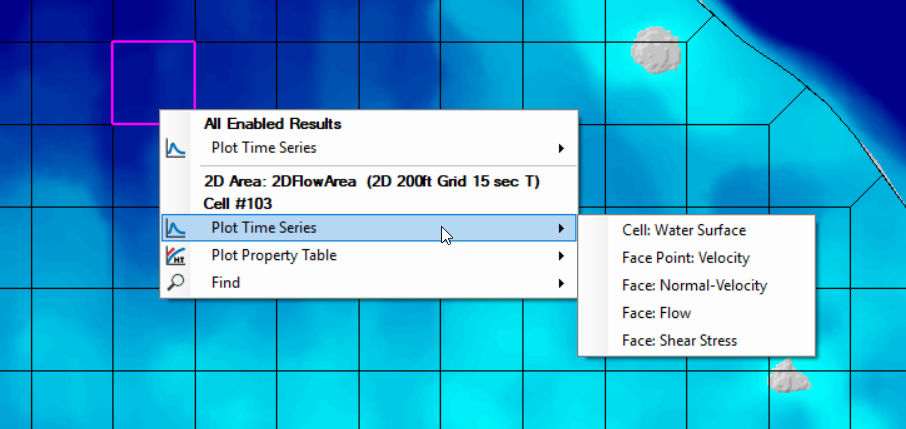Screen dimensions: 906x429
Task: Open the Plot Property Table menu entry
Action: click(x=274, y=255)
